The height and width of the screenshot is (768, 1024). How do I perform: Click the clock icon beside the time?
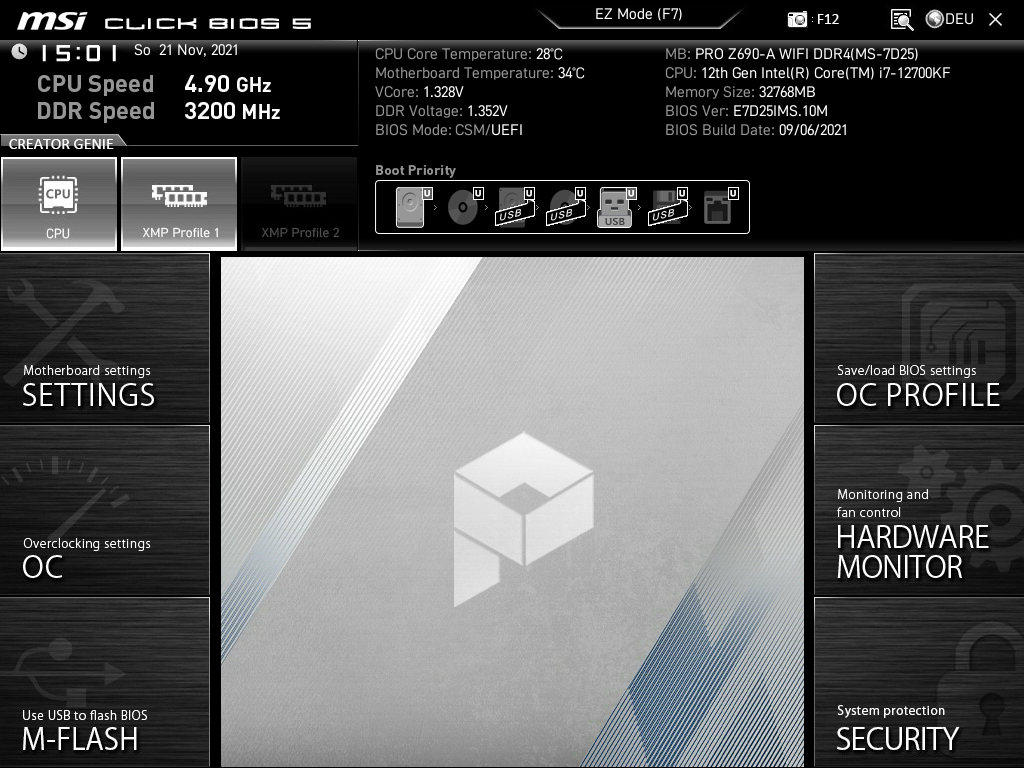coord(20,52)
